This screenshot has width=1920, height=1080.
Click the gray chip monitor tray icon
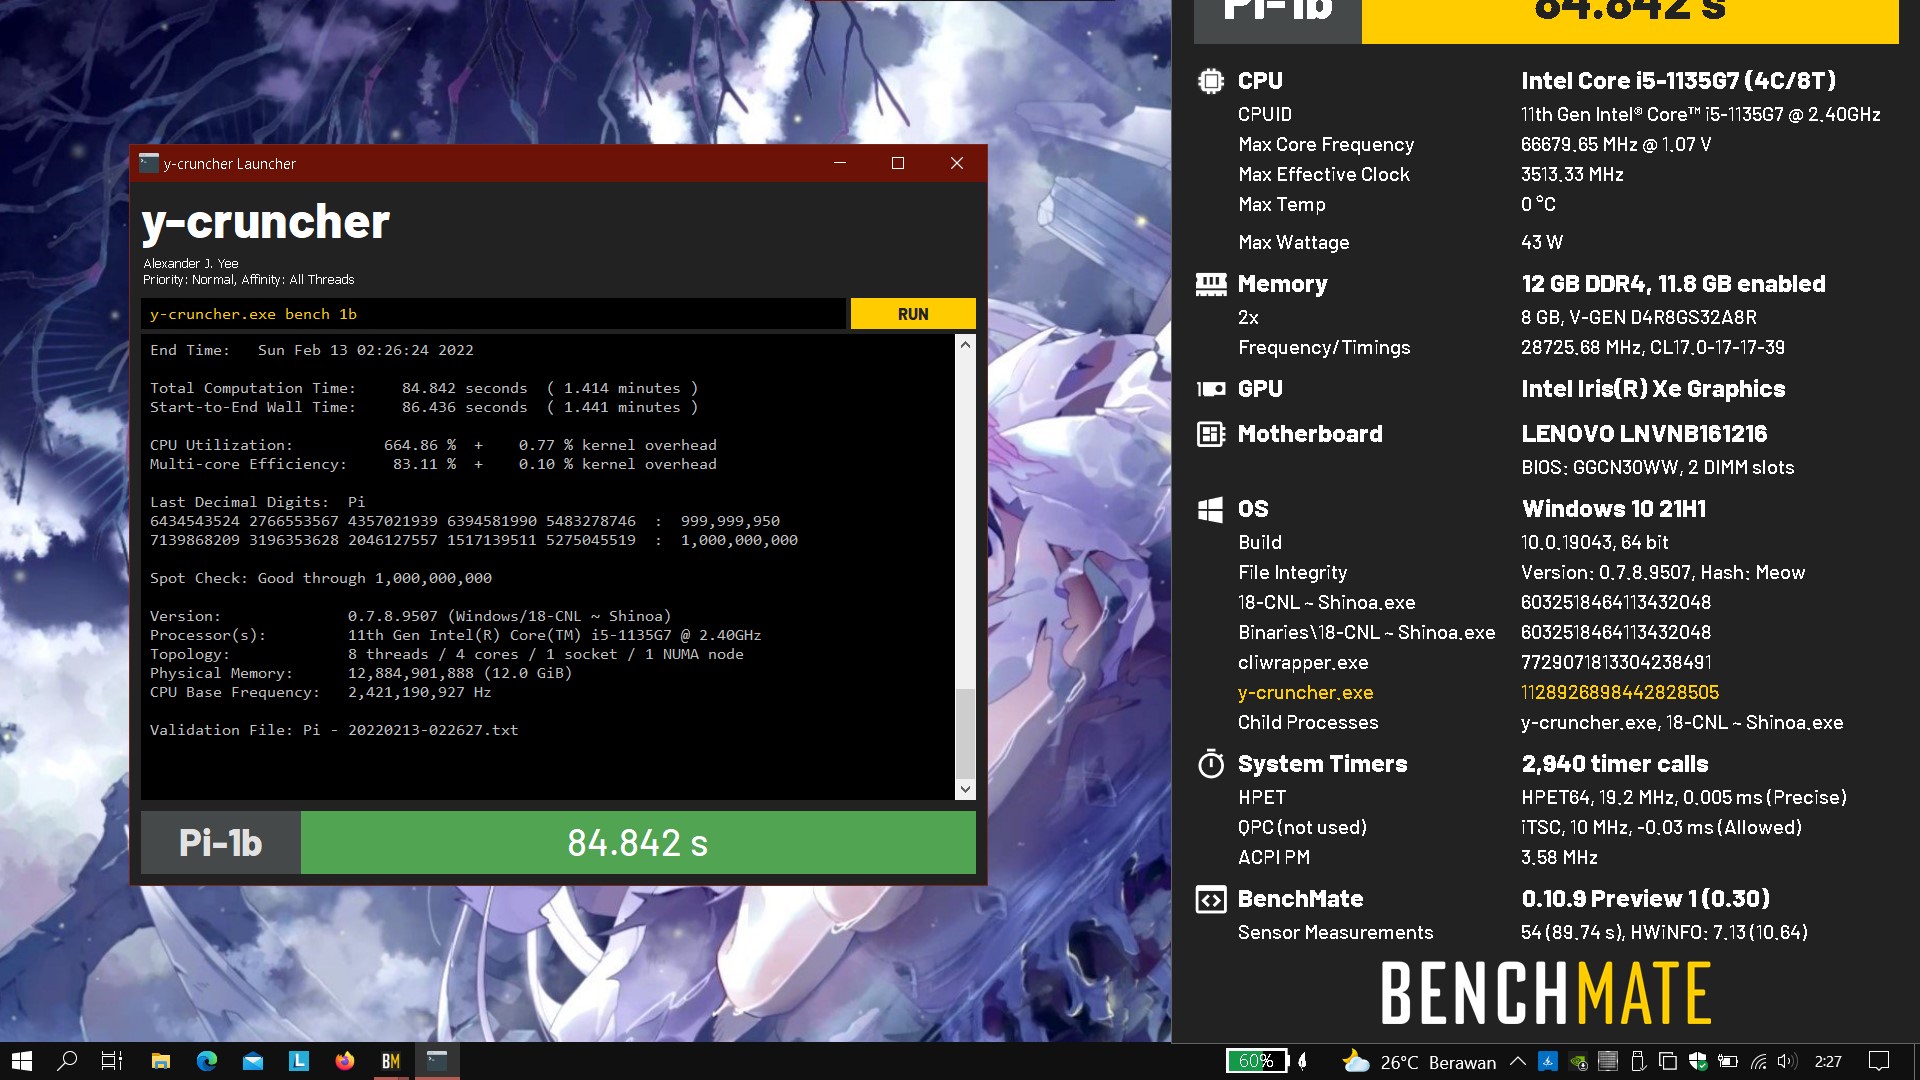[x=1608, y=1061]
